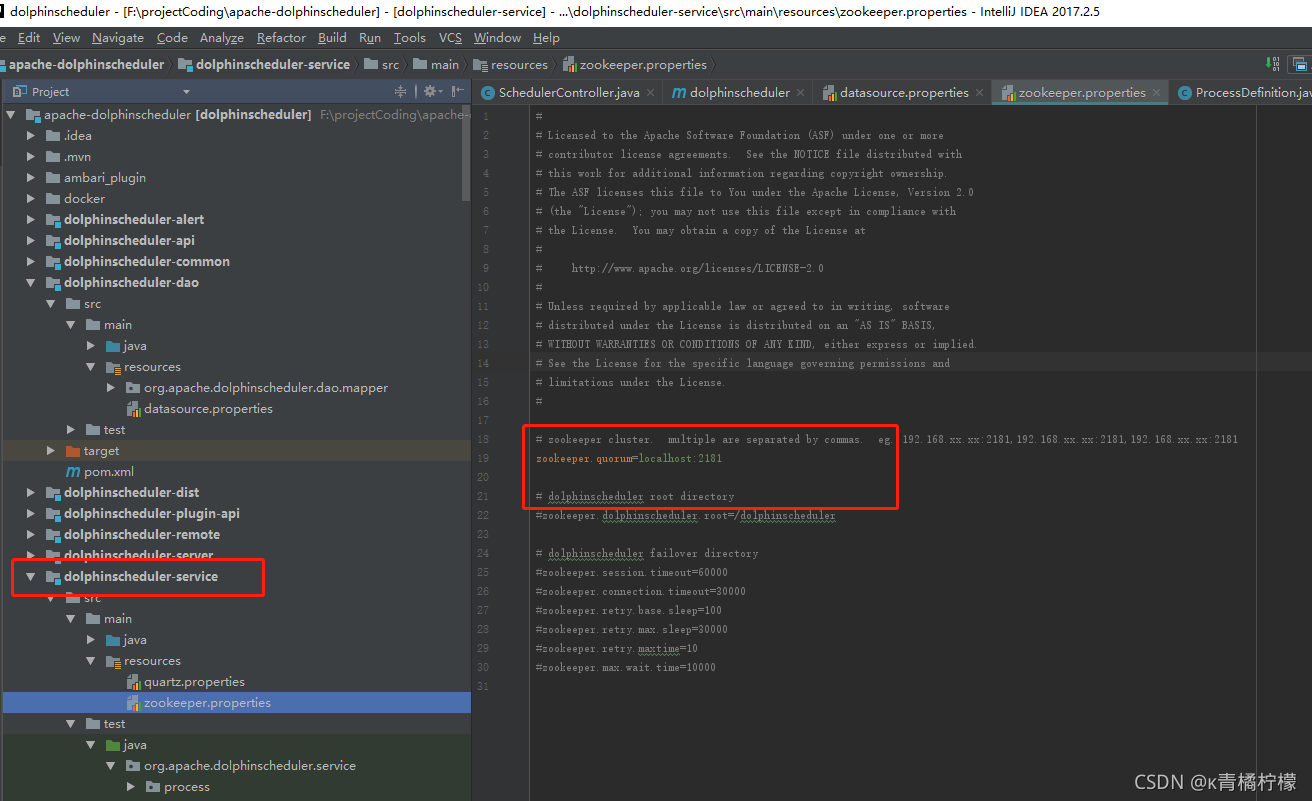Open the View menu

click(x=66, y=38)
